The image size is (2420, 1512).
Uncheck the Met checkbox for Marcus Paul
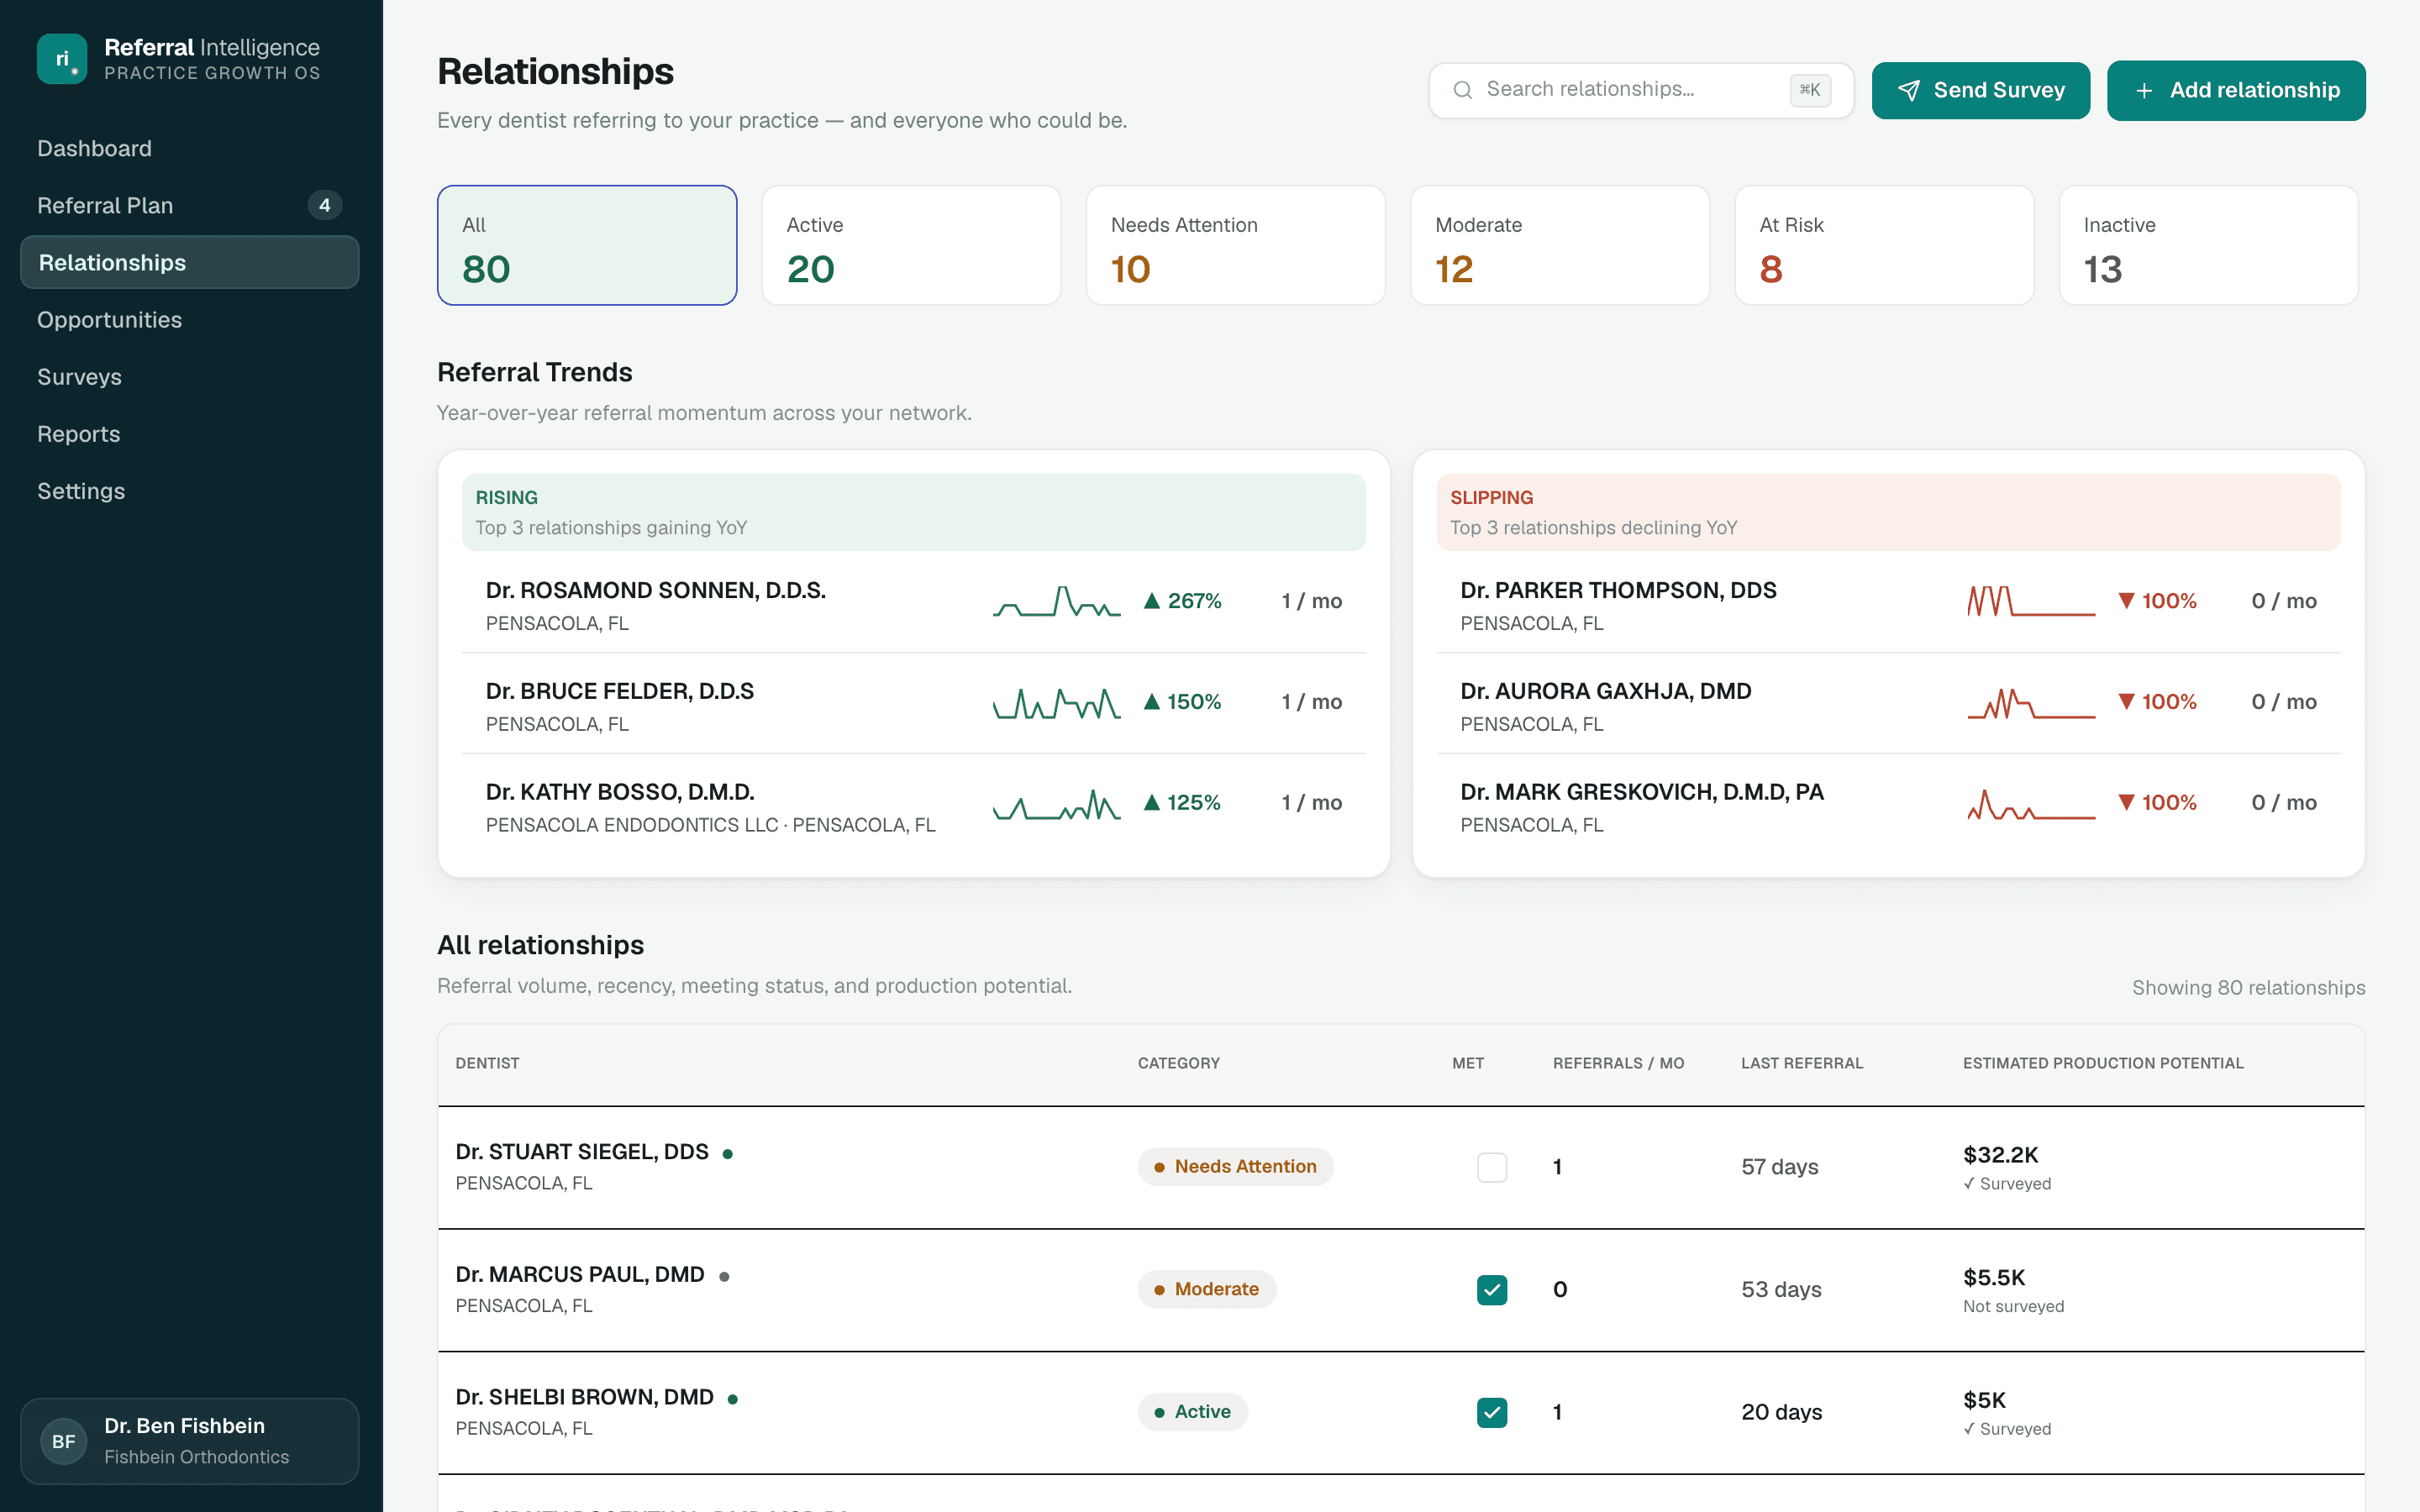tap(1492, 1290)
